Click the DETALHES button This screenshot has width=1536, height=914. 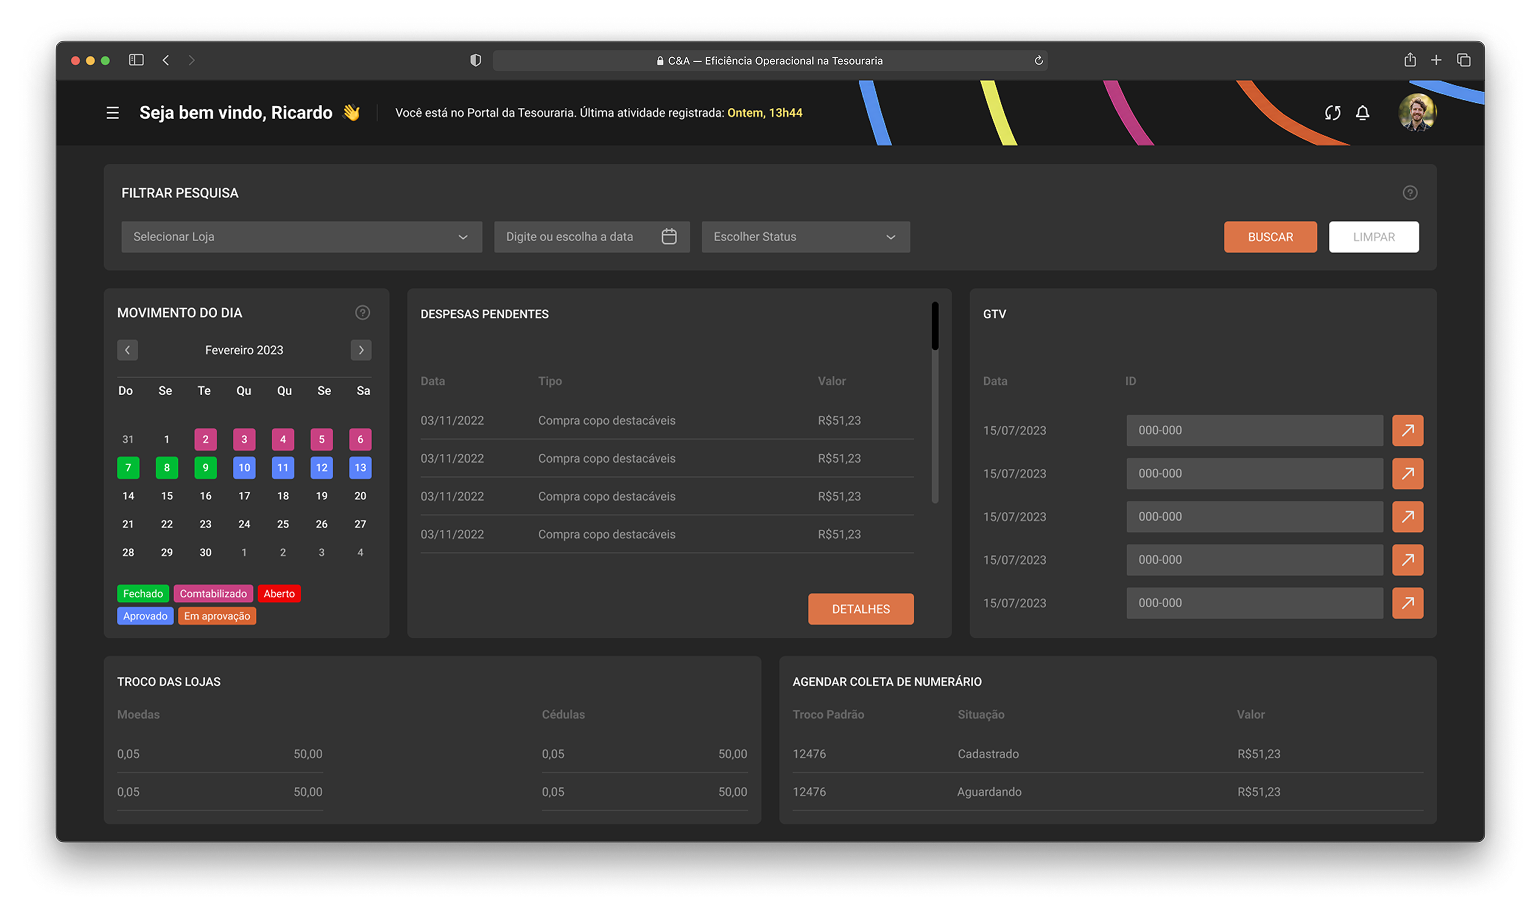click(x=861, y=609)
